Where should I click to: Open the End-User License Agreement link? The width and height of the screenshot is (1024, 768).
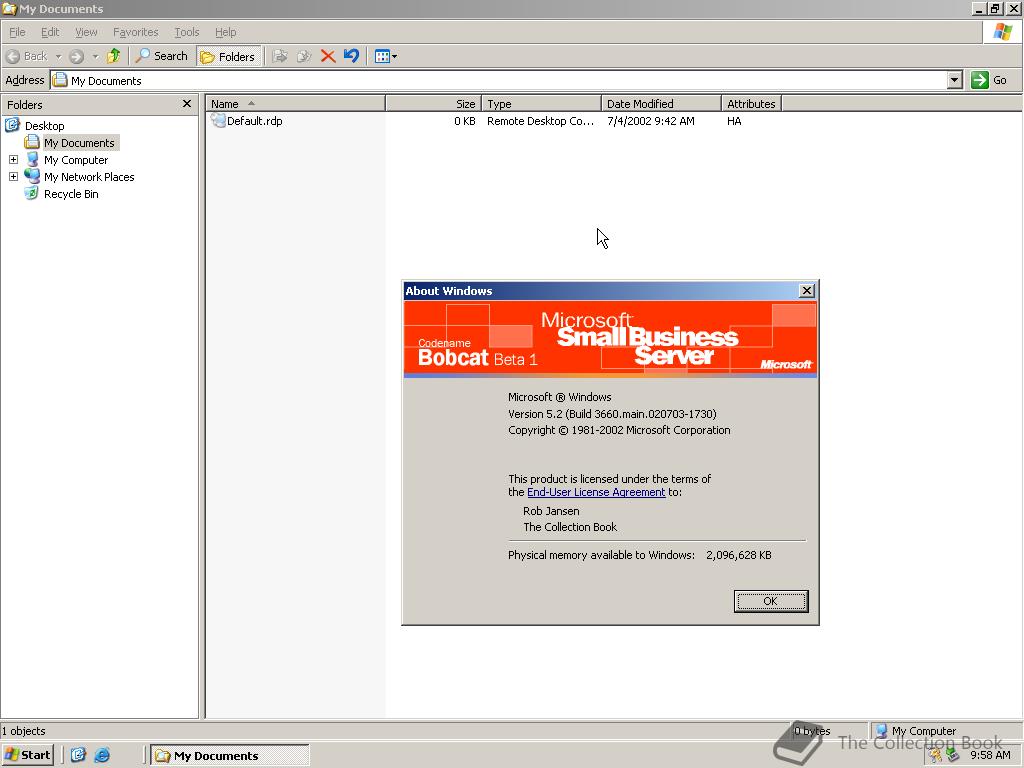coord(596,492)
